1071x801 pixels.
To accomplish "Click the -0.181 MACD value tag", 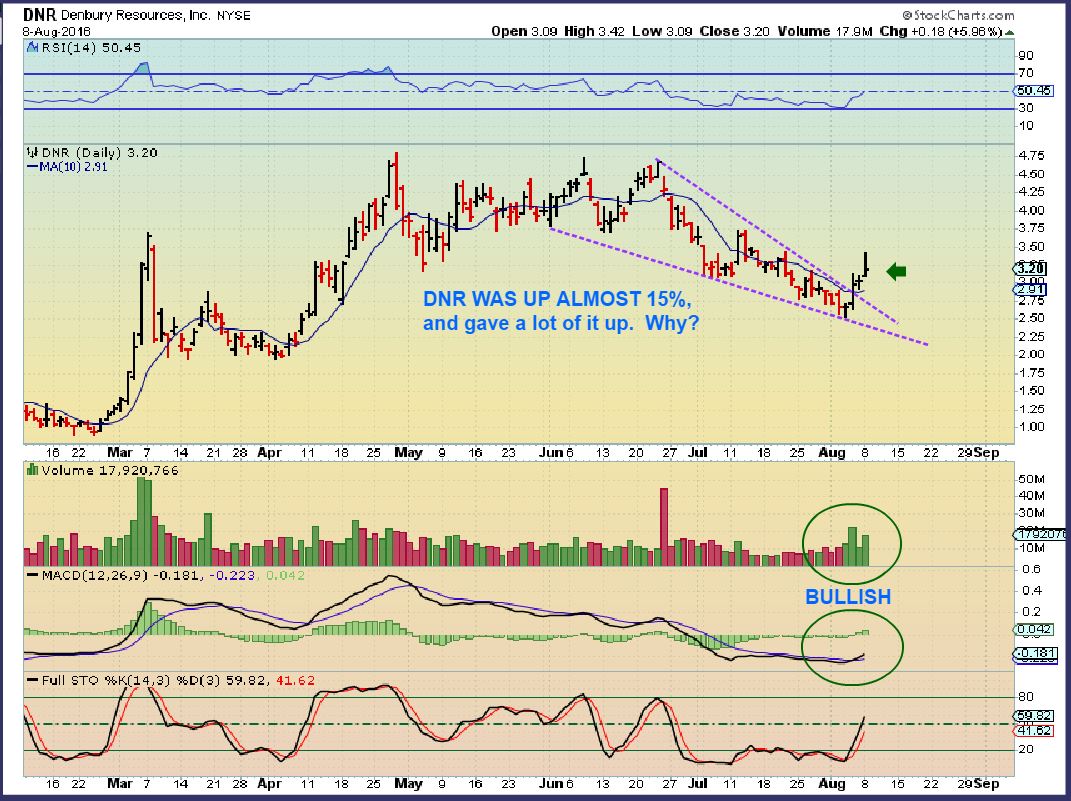I will click(1035, 653).
